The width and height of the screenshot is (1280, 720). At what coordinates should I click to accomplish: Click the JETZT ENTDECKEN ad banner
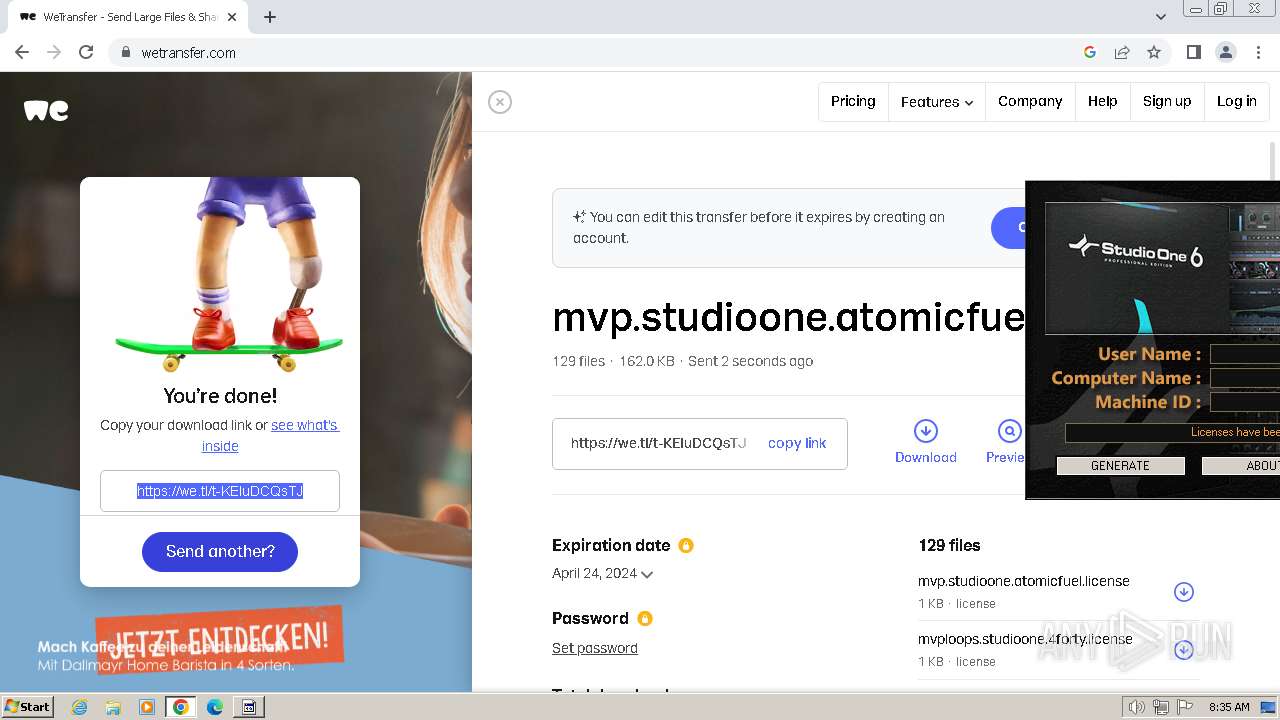[x=220, y=638]
